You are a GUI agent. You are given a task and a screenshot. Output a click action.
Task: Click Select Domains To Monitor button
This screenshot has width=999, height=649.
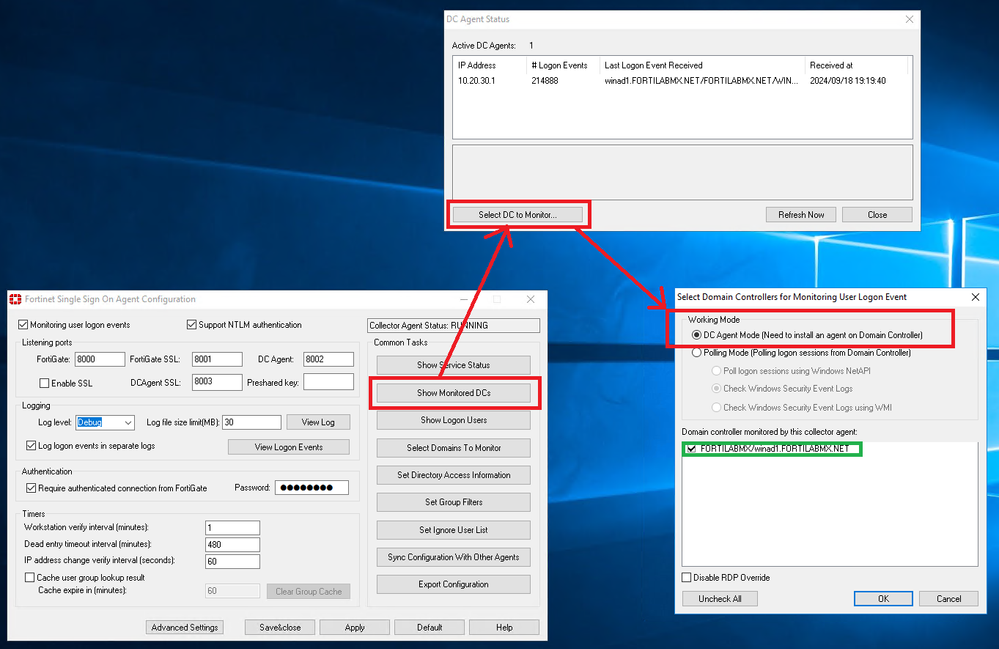tap(454, 448)
